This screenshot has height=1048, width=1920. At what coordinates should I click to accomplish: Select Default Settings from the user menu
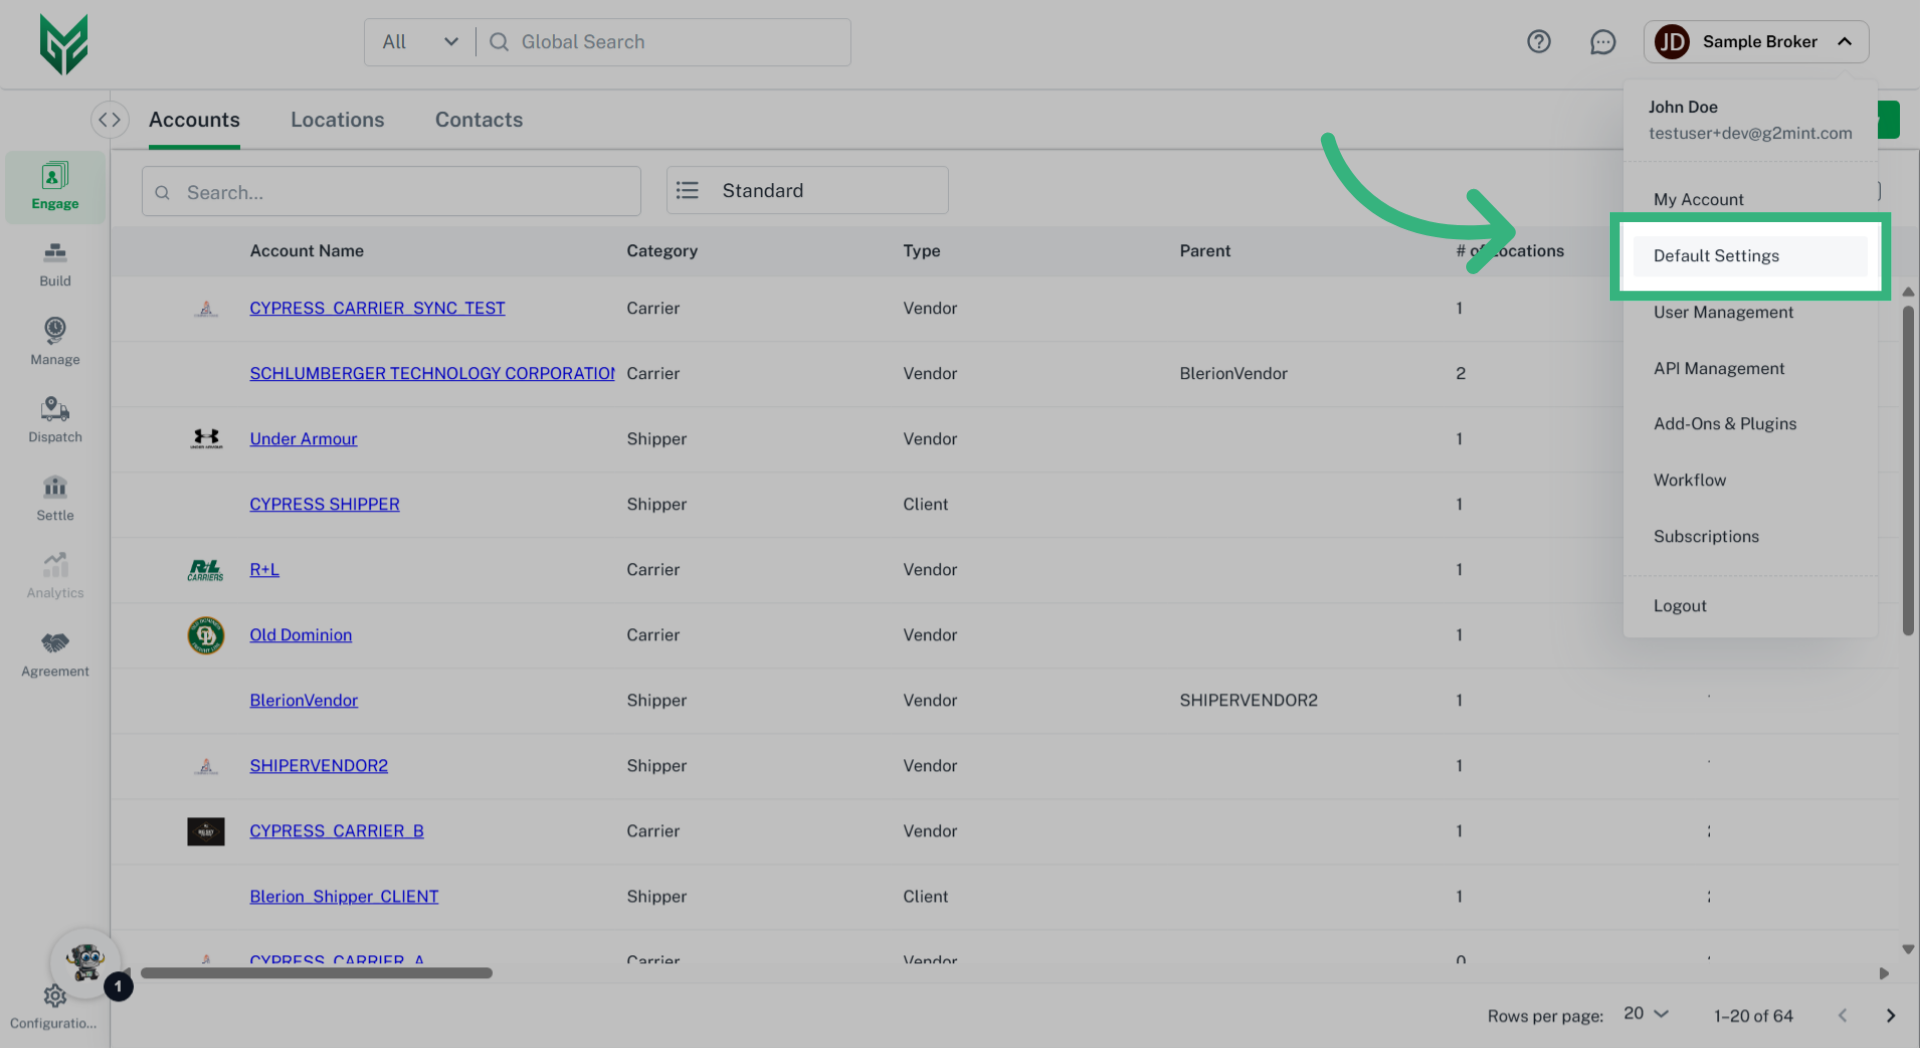[x=1716, y=255]
